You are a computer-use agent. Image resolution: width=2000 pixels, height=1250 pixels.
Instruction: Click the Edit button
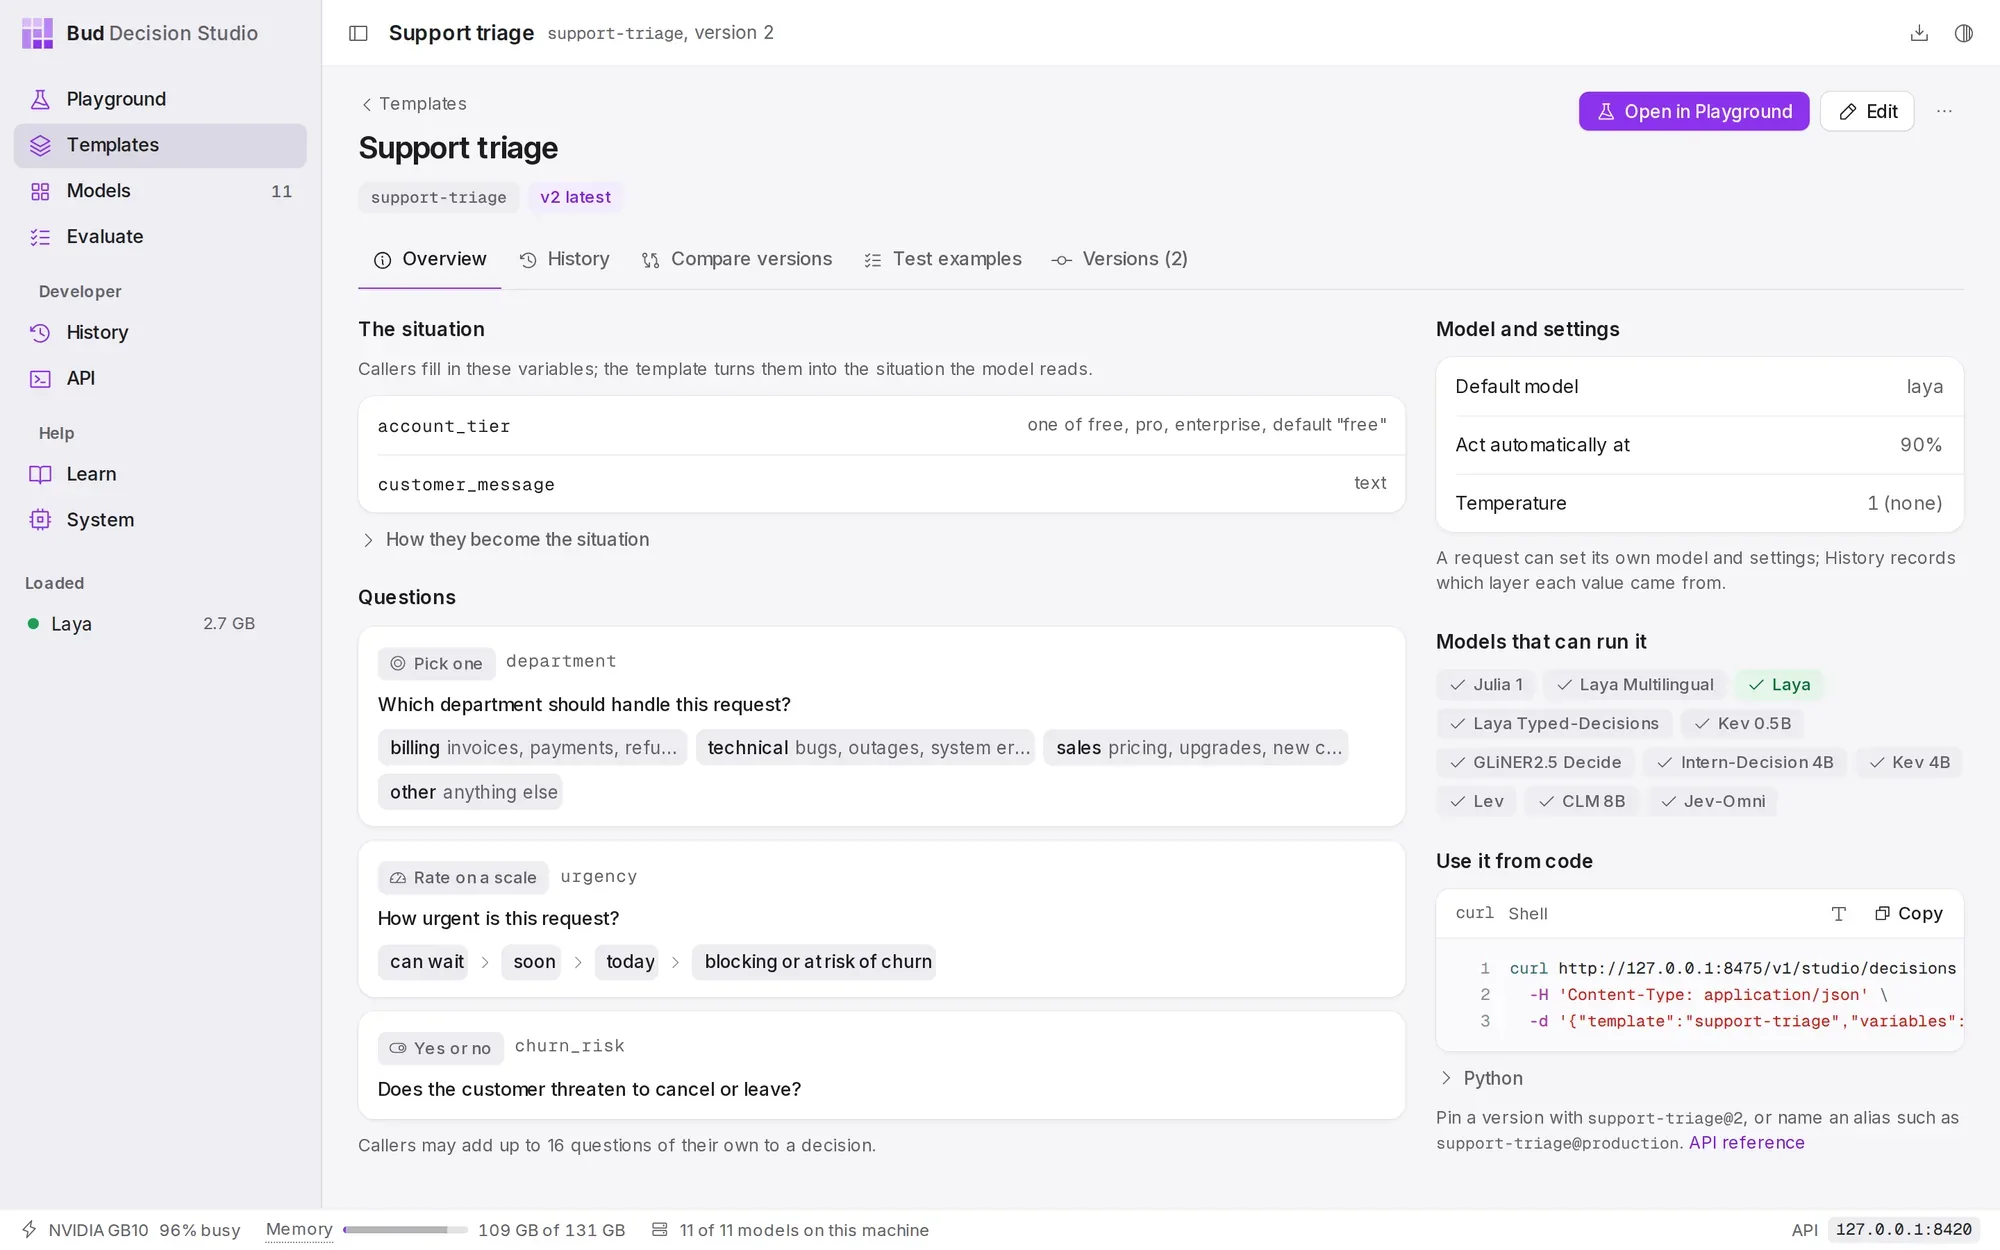(1867, 112)
